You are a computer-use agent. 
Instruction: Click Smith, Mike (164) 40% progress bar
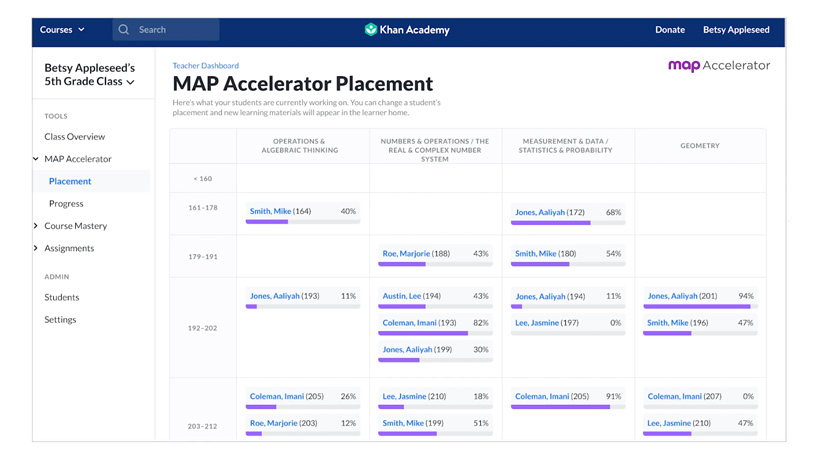[x=303, y=222]
